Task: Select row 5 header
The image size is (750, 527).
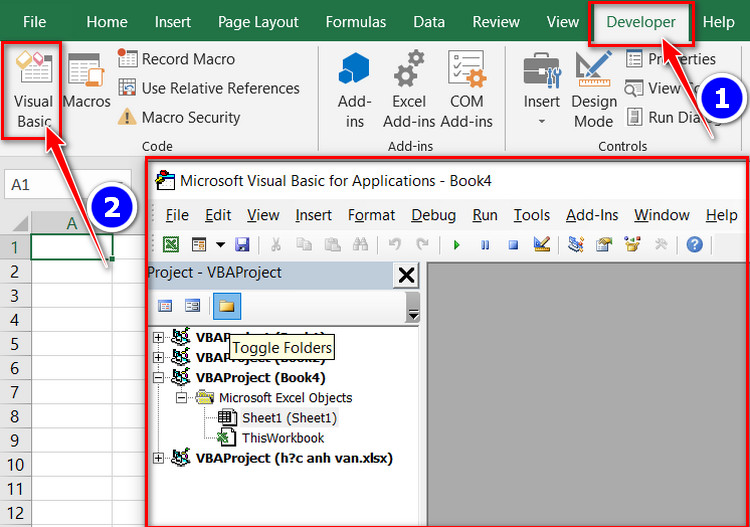Action: click(x=15, y=344)
